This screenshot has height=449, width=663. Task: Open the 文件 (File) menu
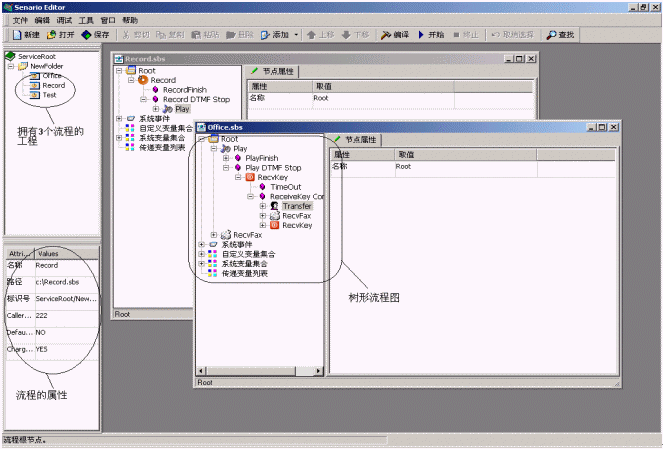point(20,20)
